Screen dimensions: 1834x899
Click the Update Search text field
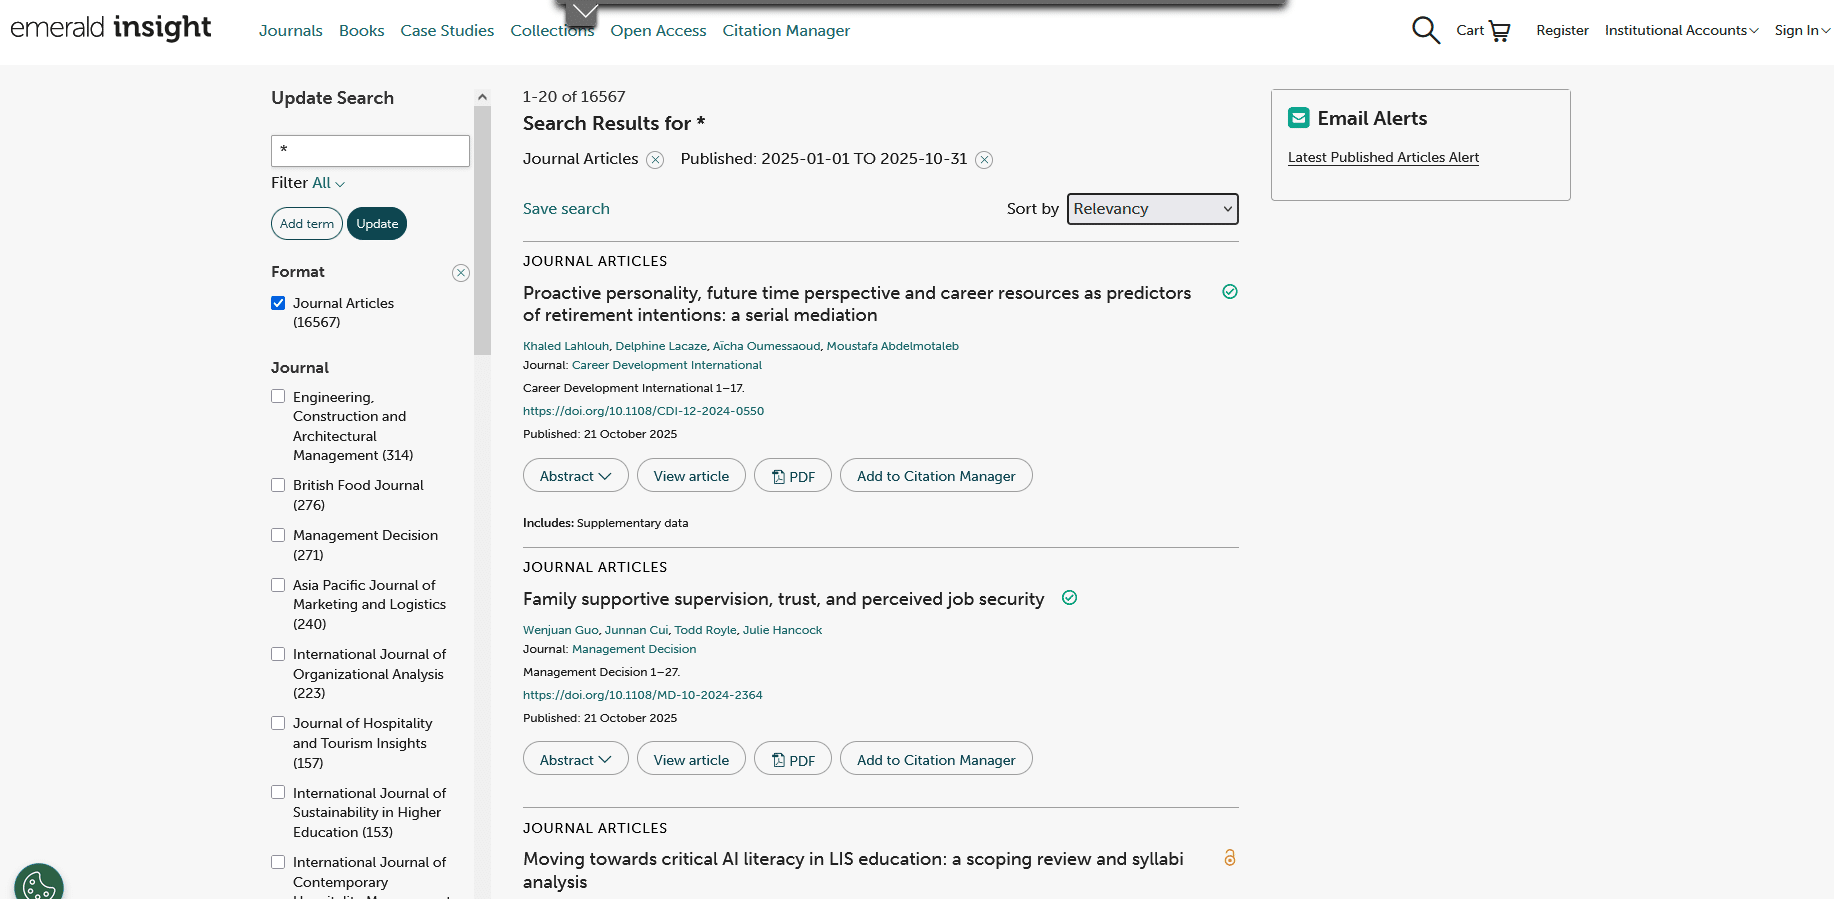click(370, 151)
